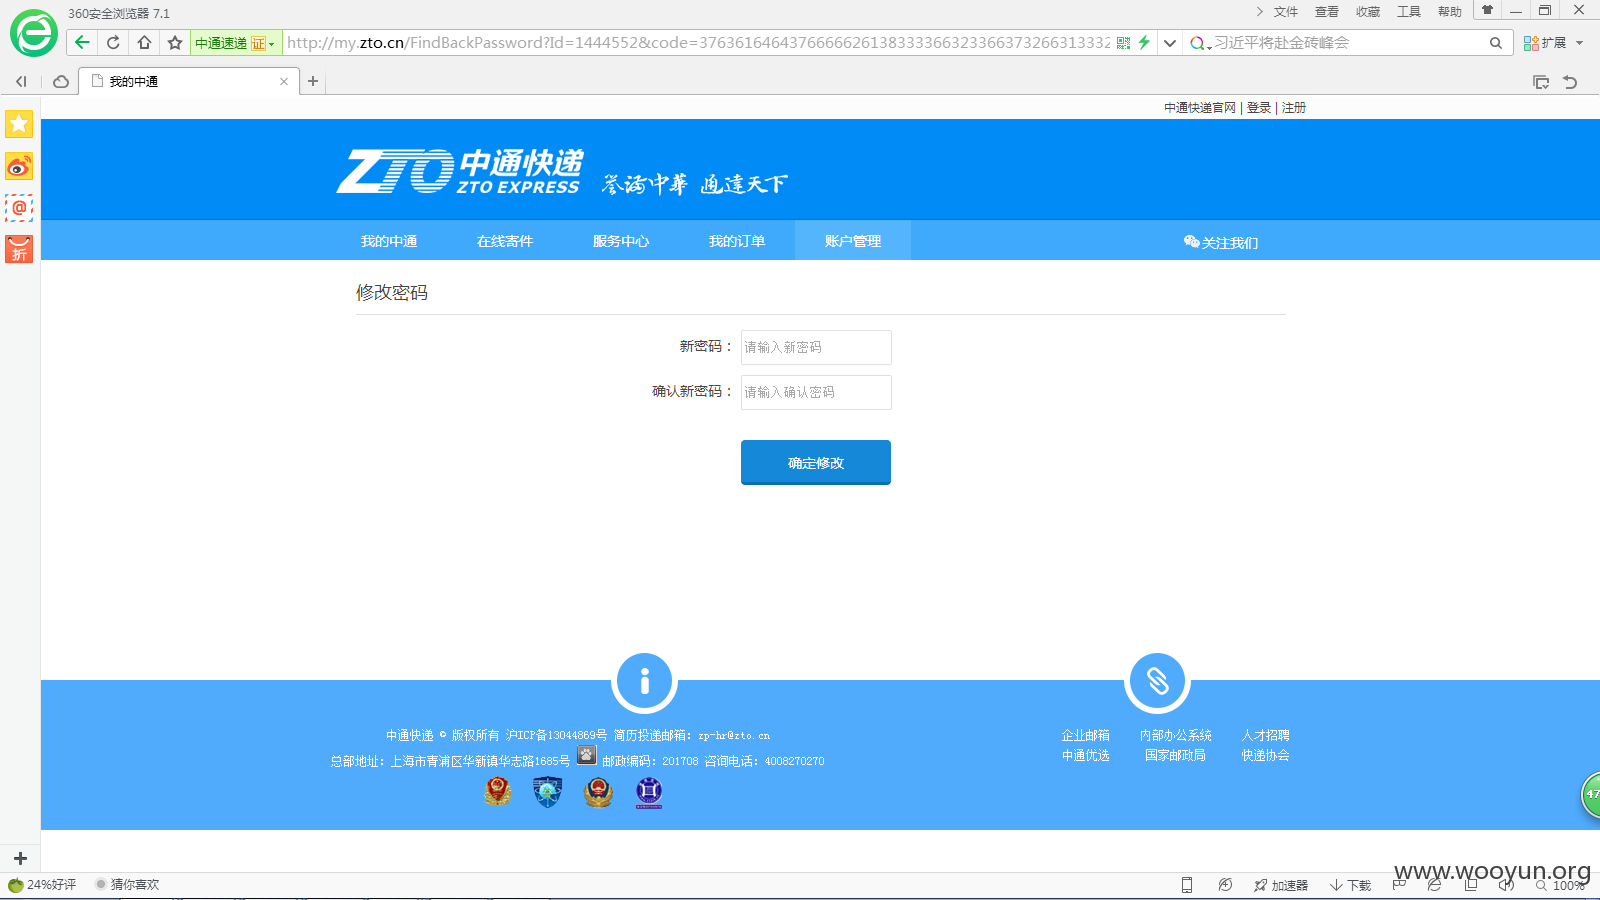Reload the page with the refresh icon
Screen dimensions: 1600x900
pyautogui.click(x=113, y=42)
